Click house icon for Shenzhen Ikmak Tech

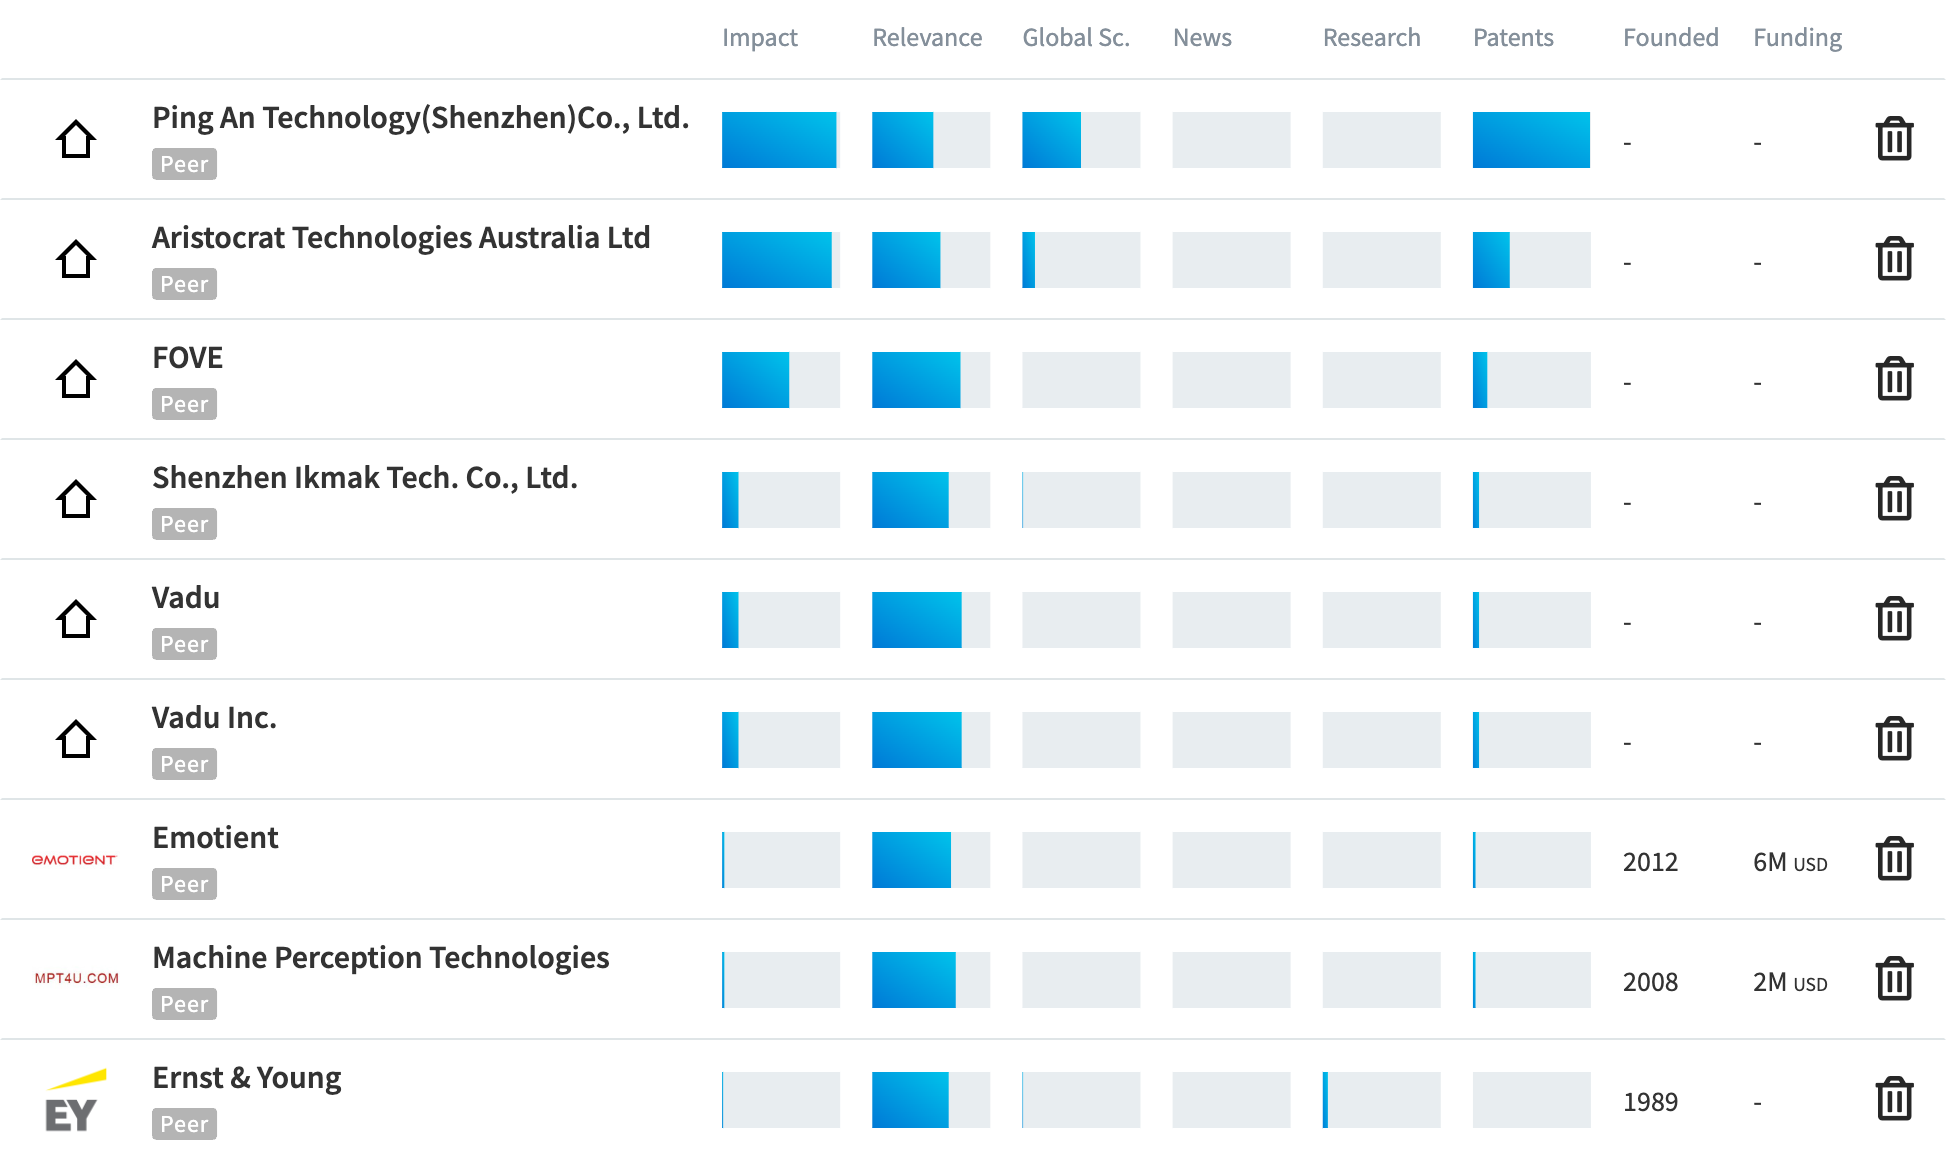click(x=76, y=499)
